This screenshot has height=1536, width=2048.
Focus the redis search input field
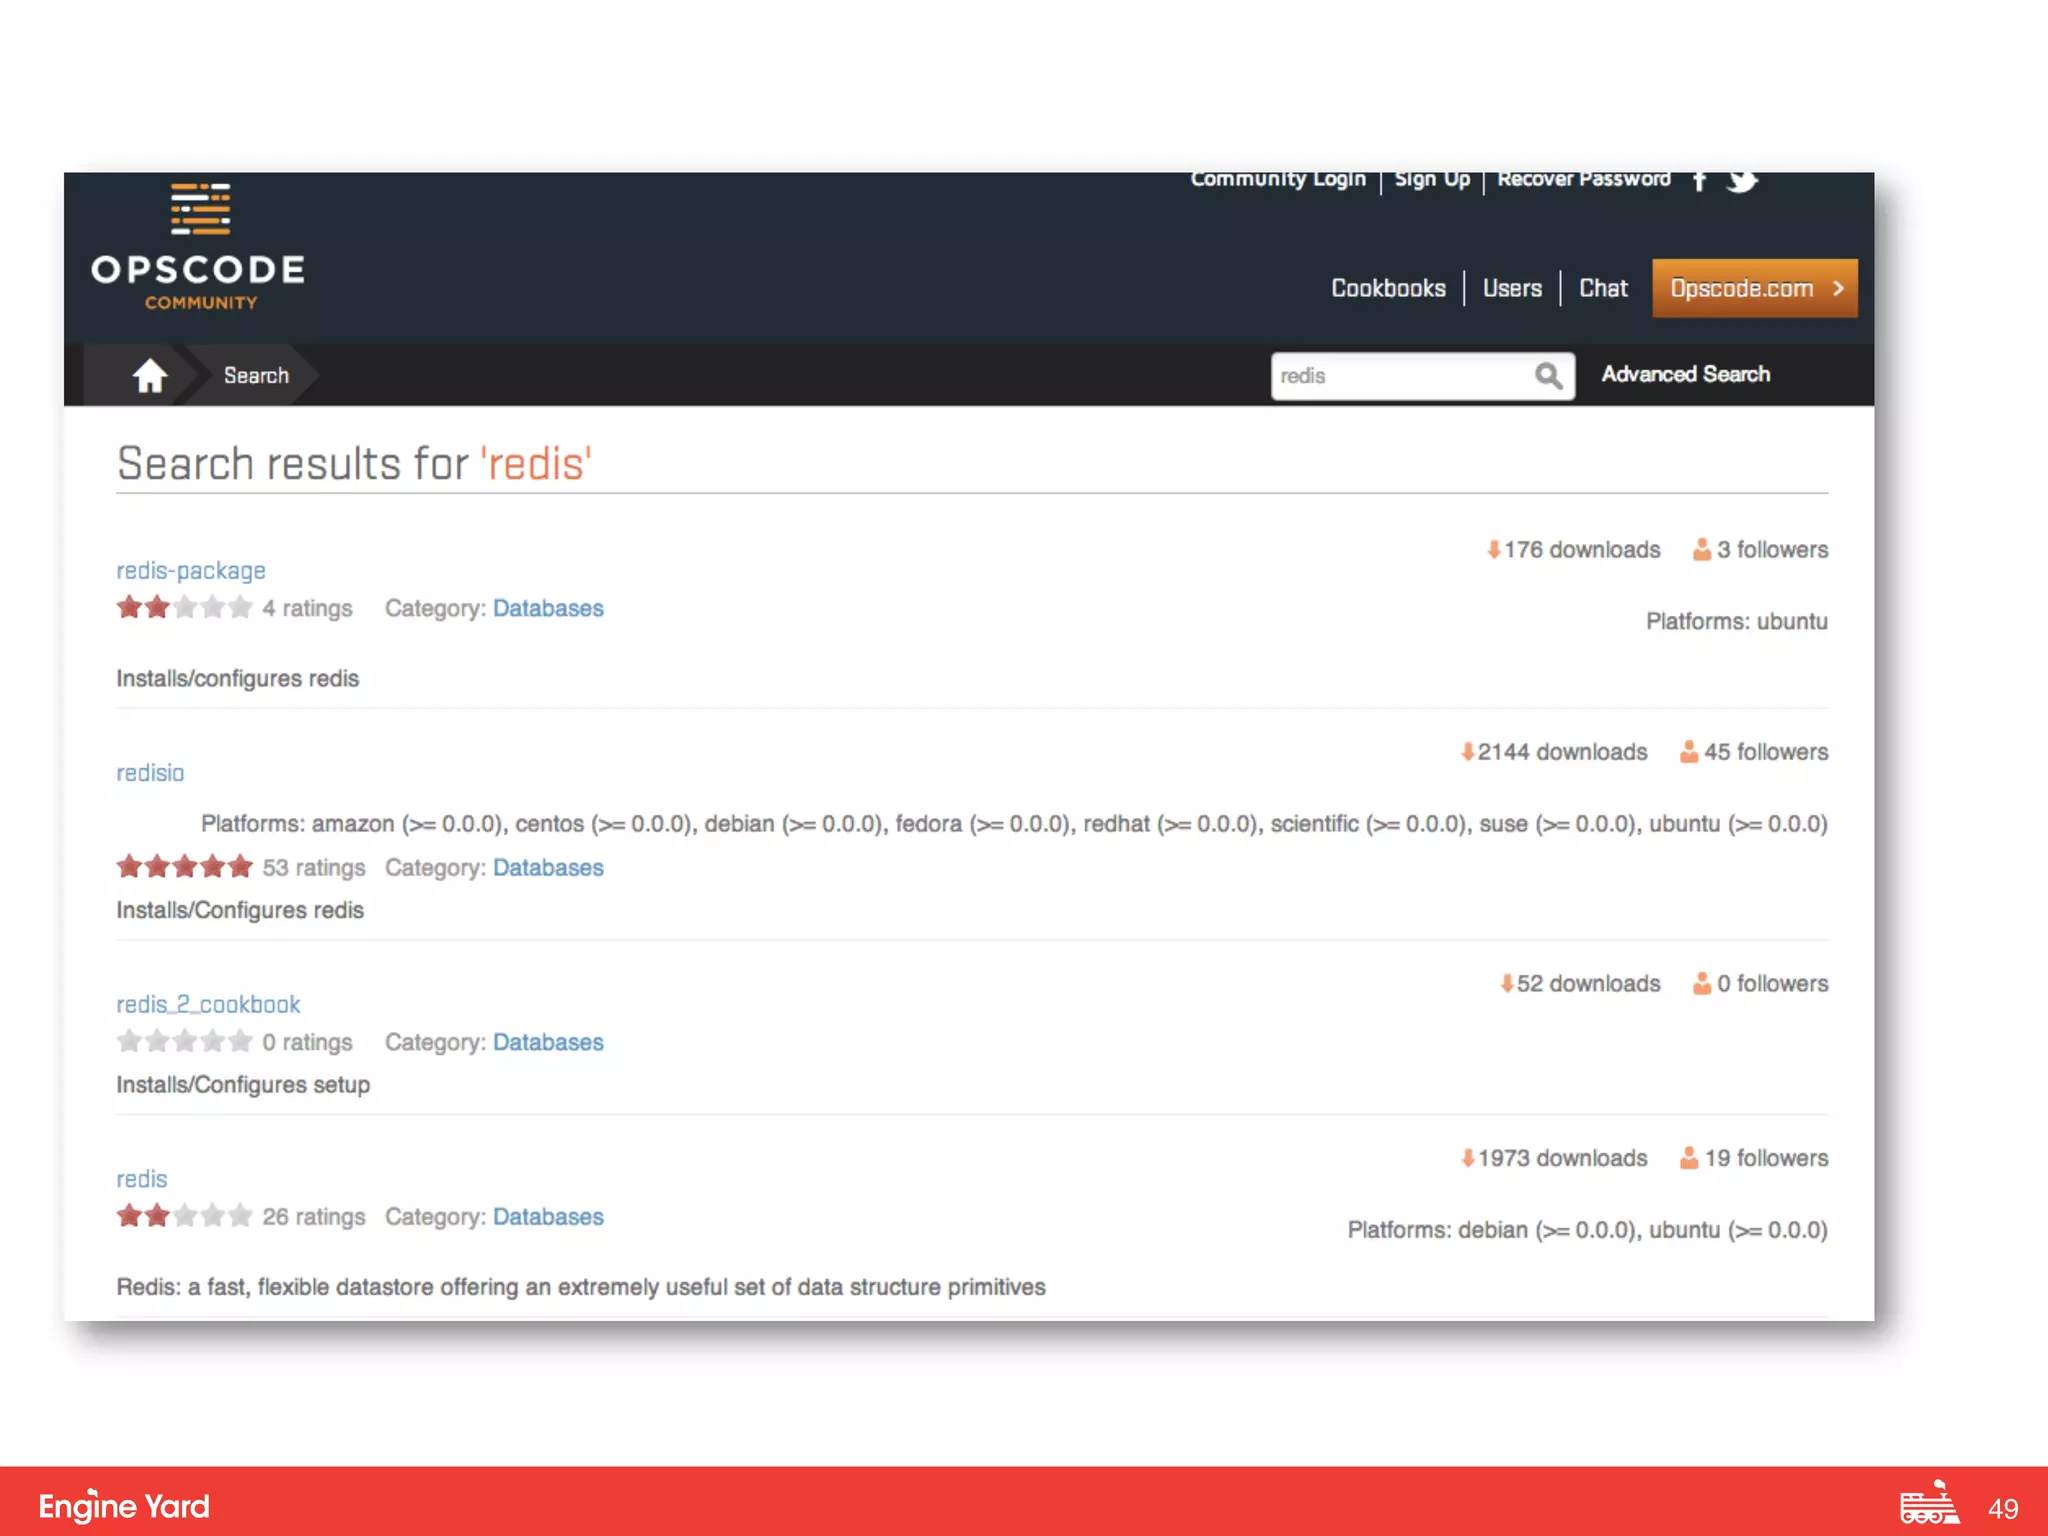[1400, 376]
